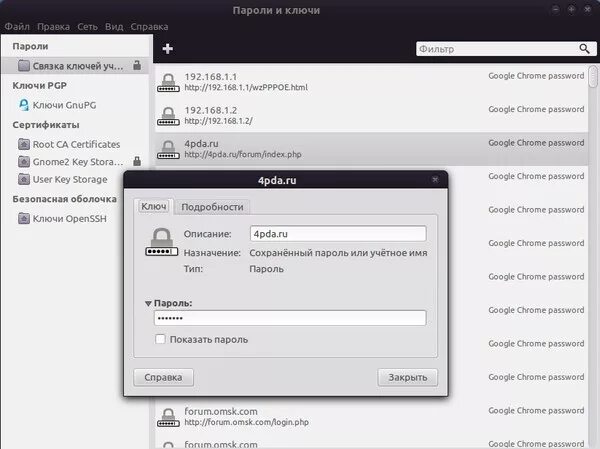600x449 pixels.
Task: Click the Ключи GnuPG key icon
Action: coord(24,104)
